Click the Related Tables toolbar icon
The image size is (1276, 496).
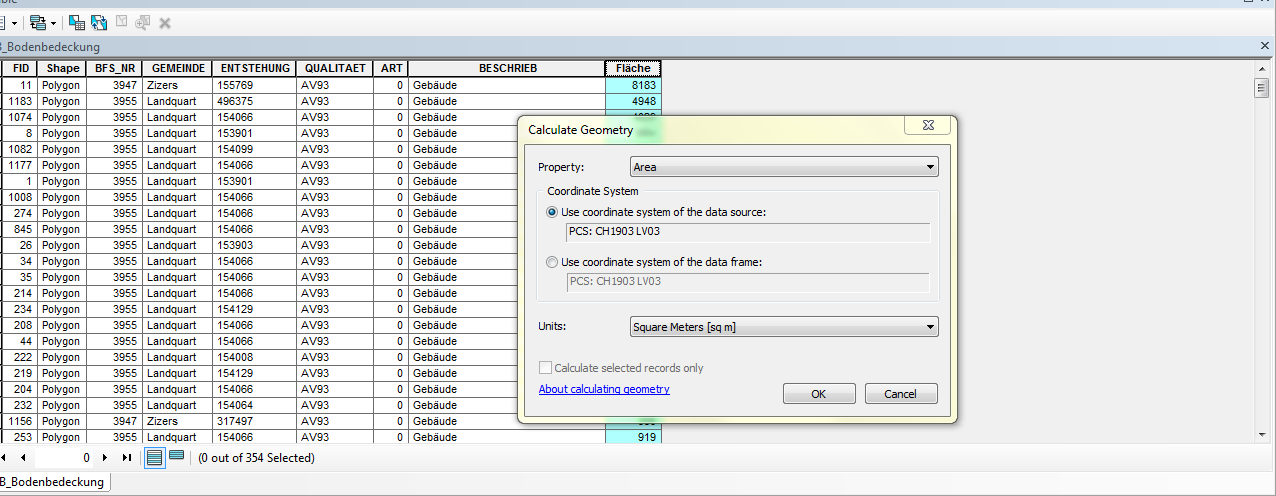click(38, 22)
